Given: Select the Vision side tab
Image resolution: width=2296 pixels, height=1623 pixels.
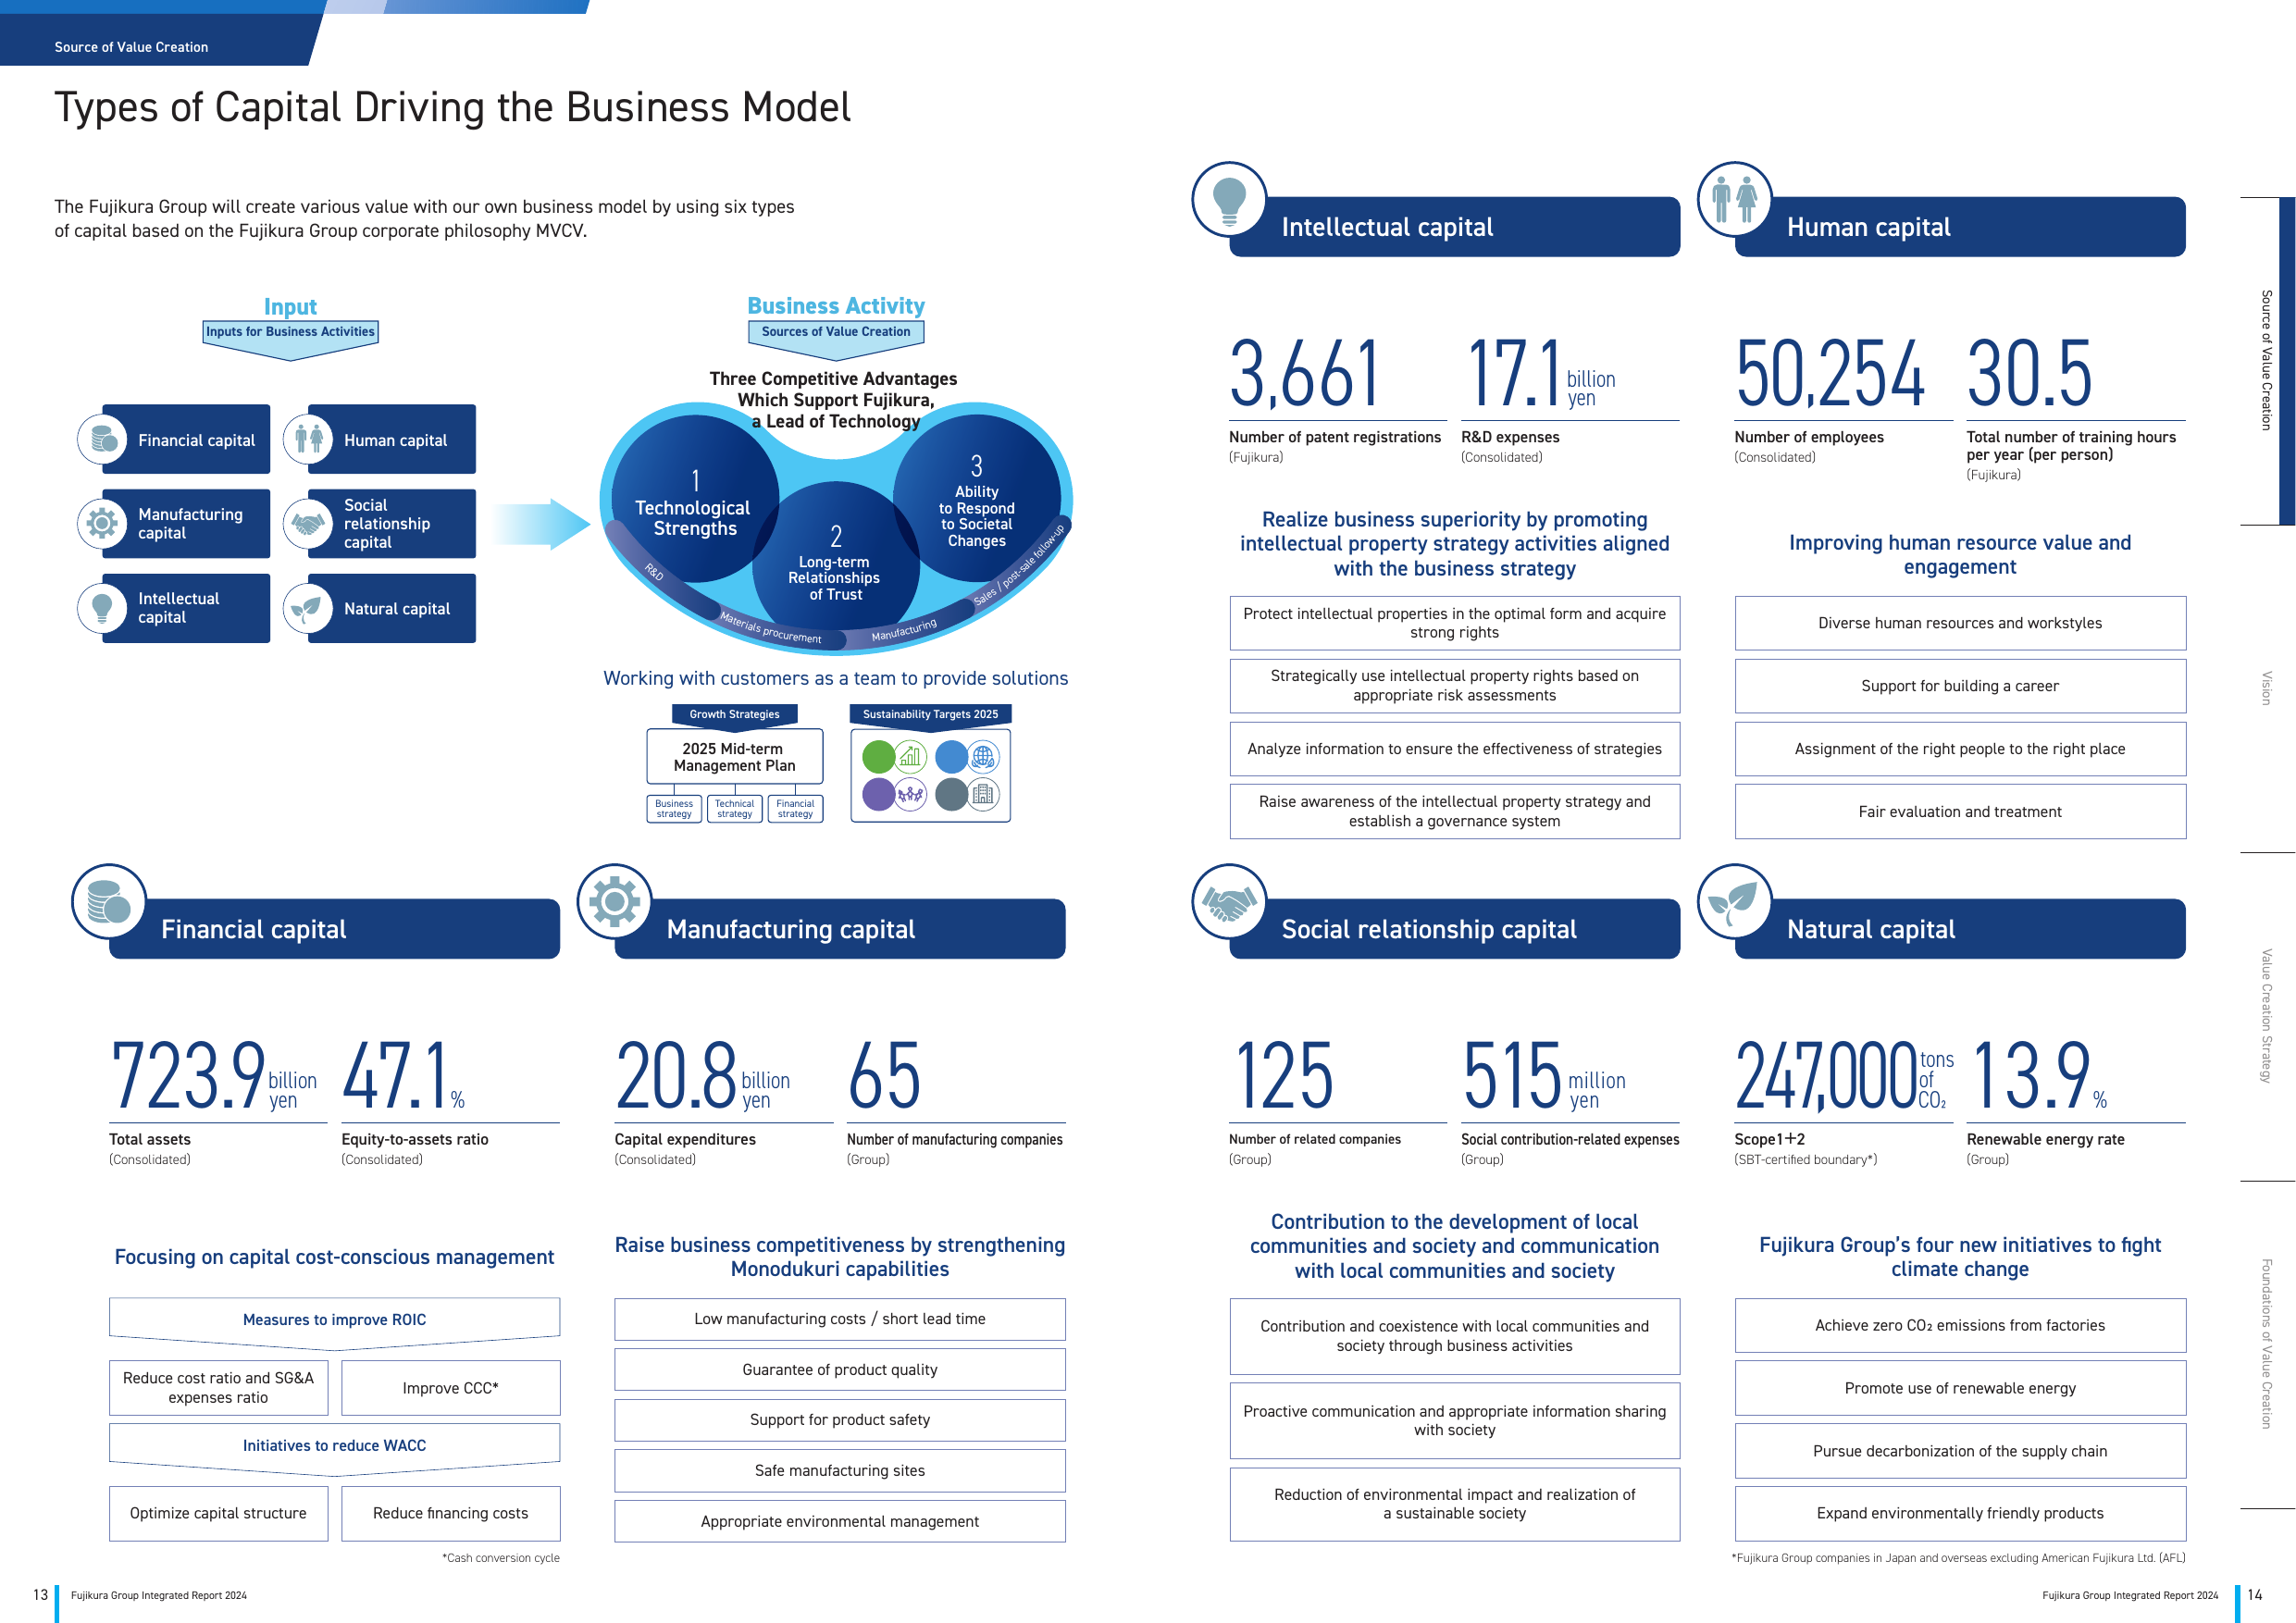Looking at the screenshot, I should click(x=2266, y=688).
